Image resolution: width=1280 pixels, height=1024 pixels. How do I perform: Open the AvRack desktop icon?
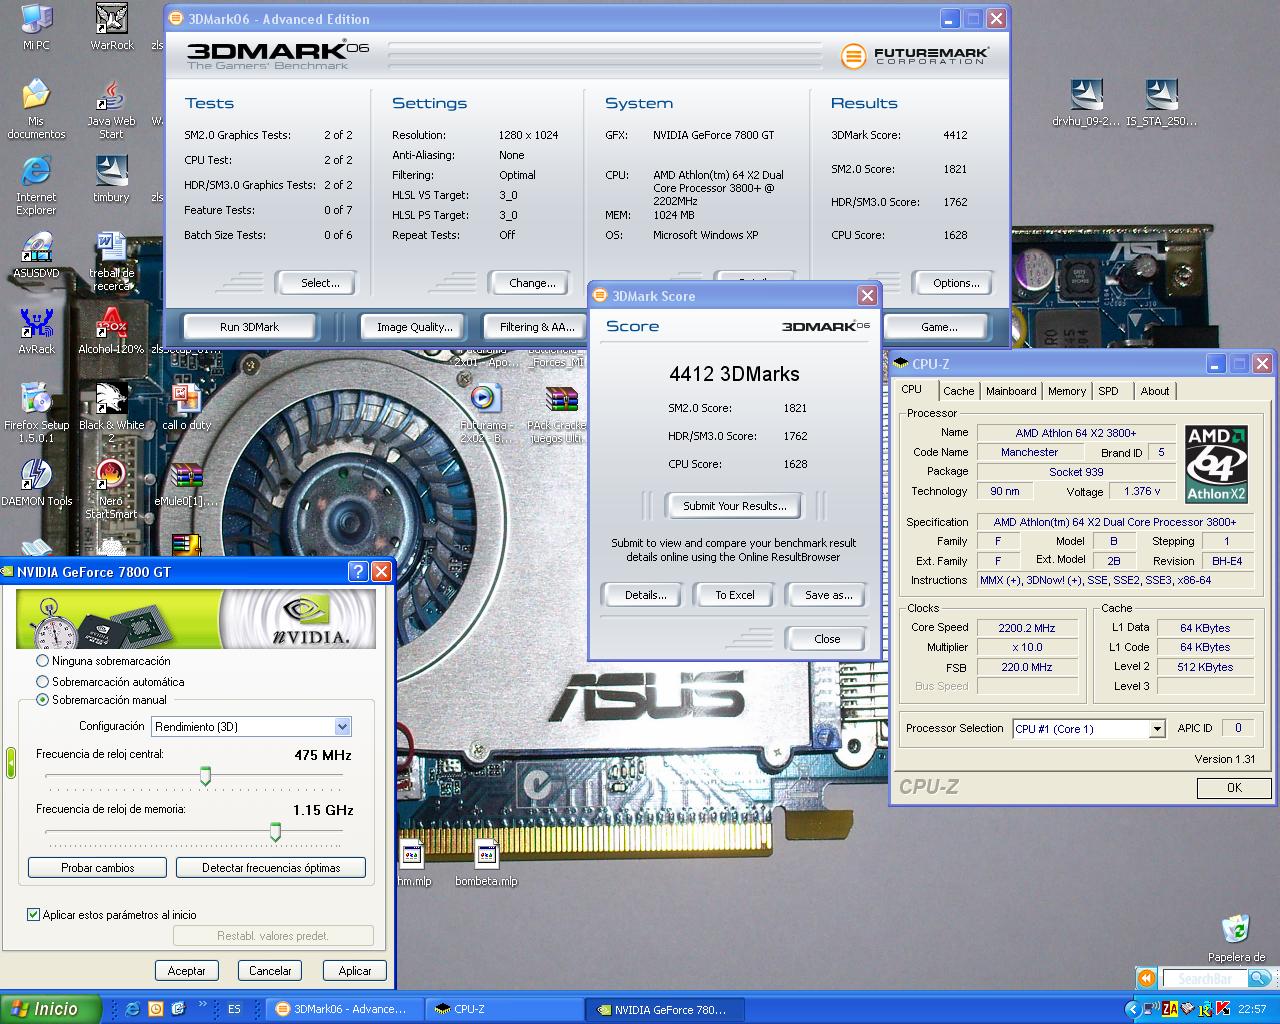pos(36,324)
